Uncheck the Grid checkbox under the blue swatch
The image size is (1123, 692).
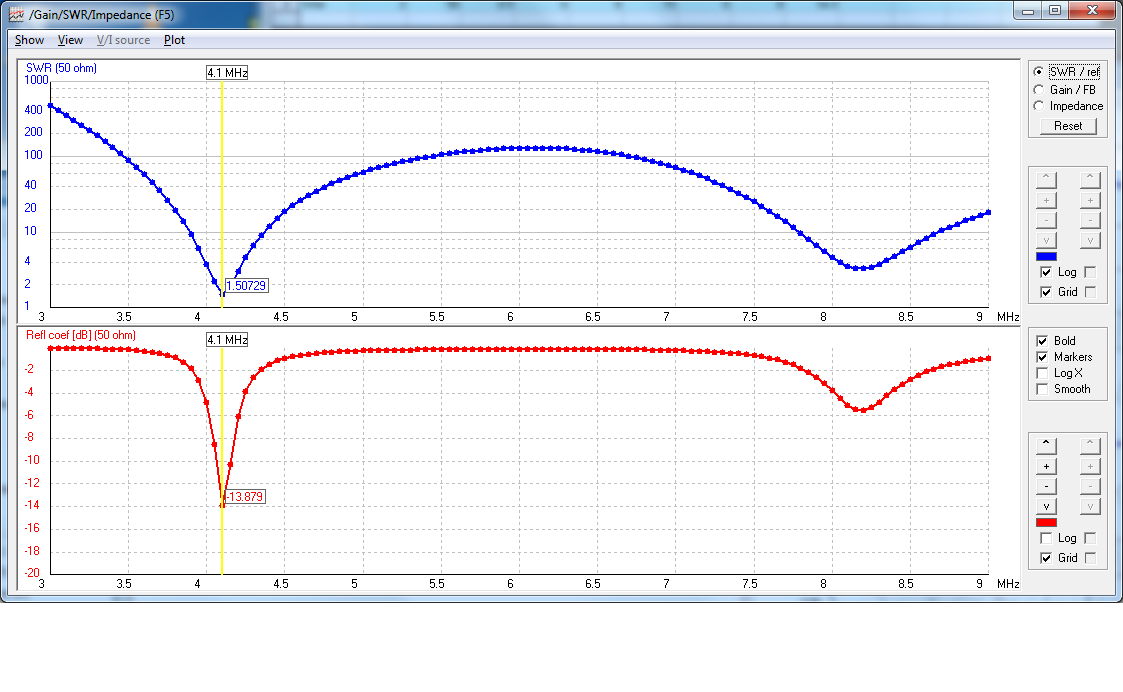pyautogui.click(x=1046, y=292)
